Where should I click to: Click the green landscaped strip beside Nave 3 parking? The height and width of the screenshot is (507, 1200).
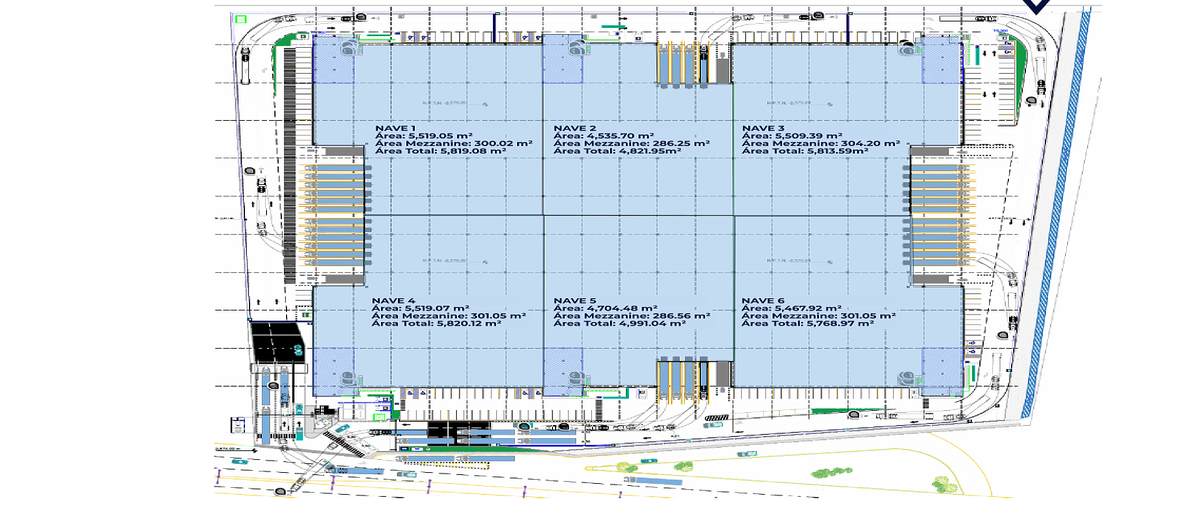pyautogui.click(x=1019, y=70)
